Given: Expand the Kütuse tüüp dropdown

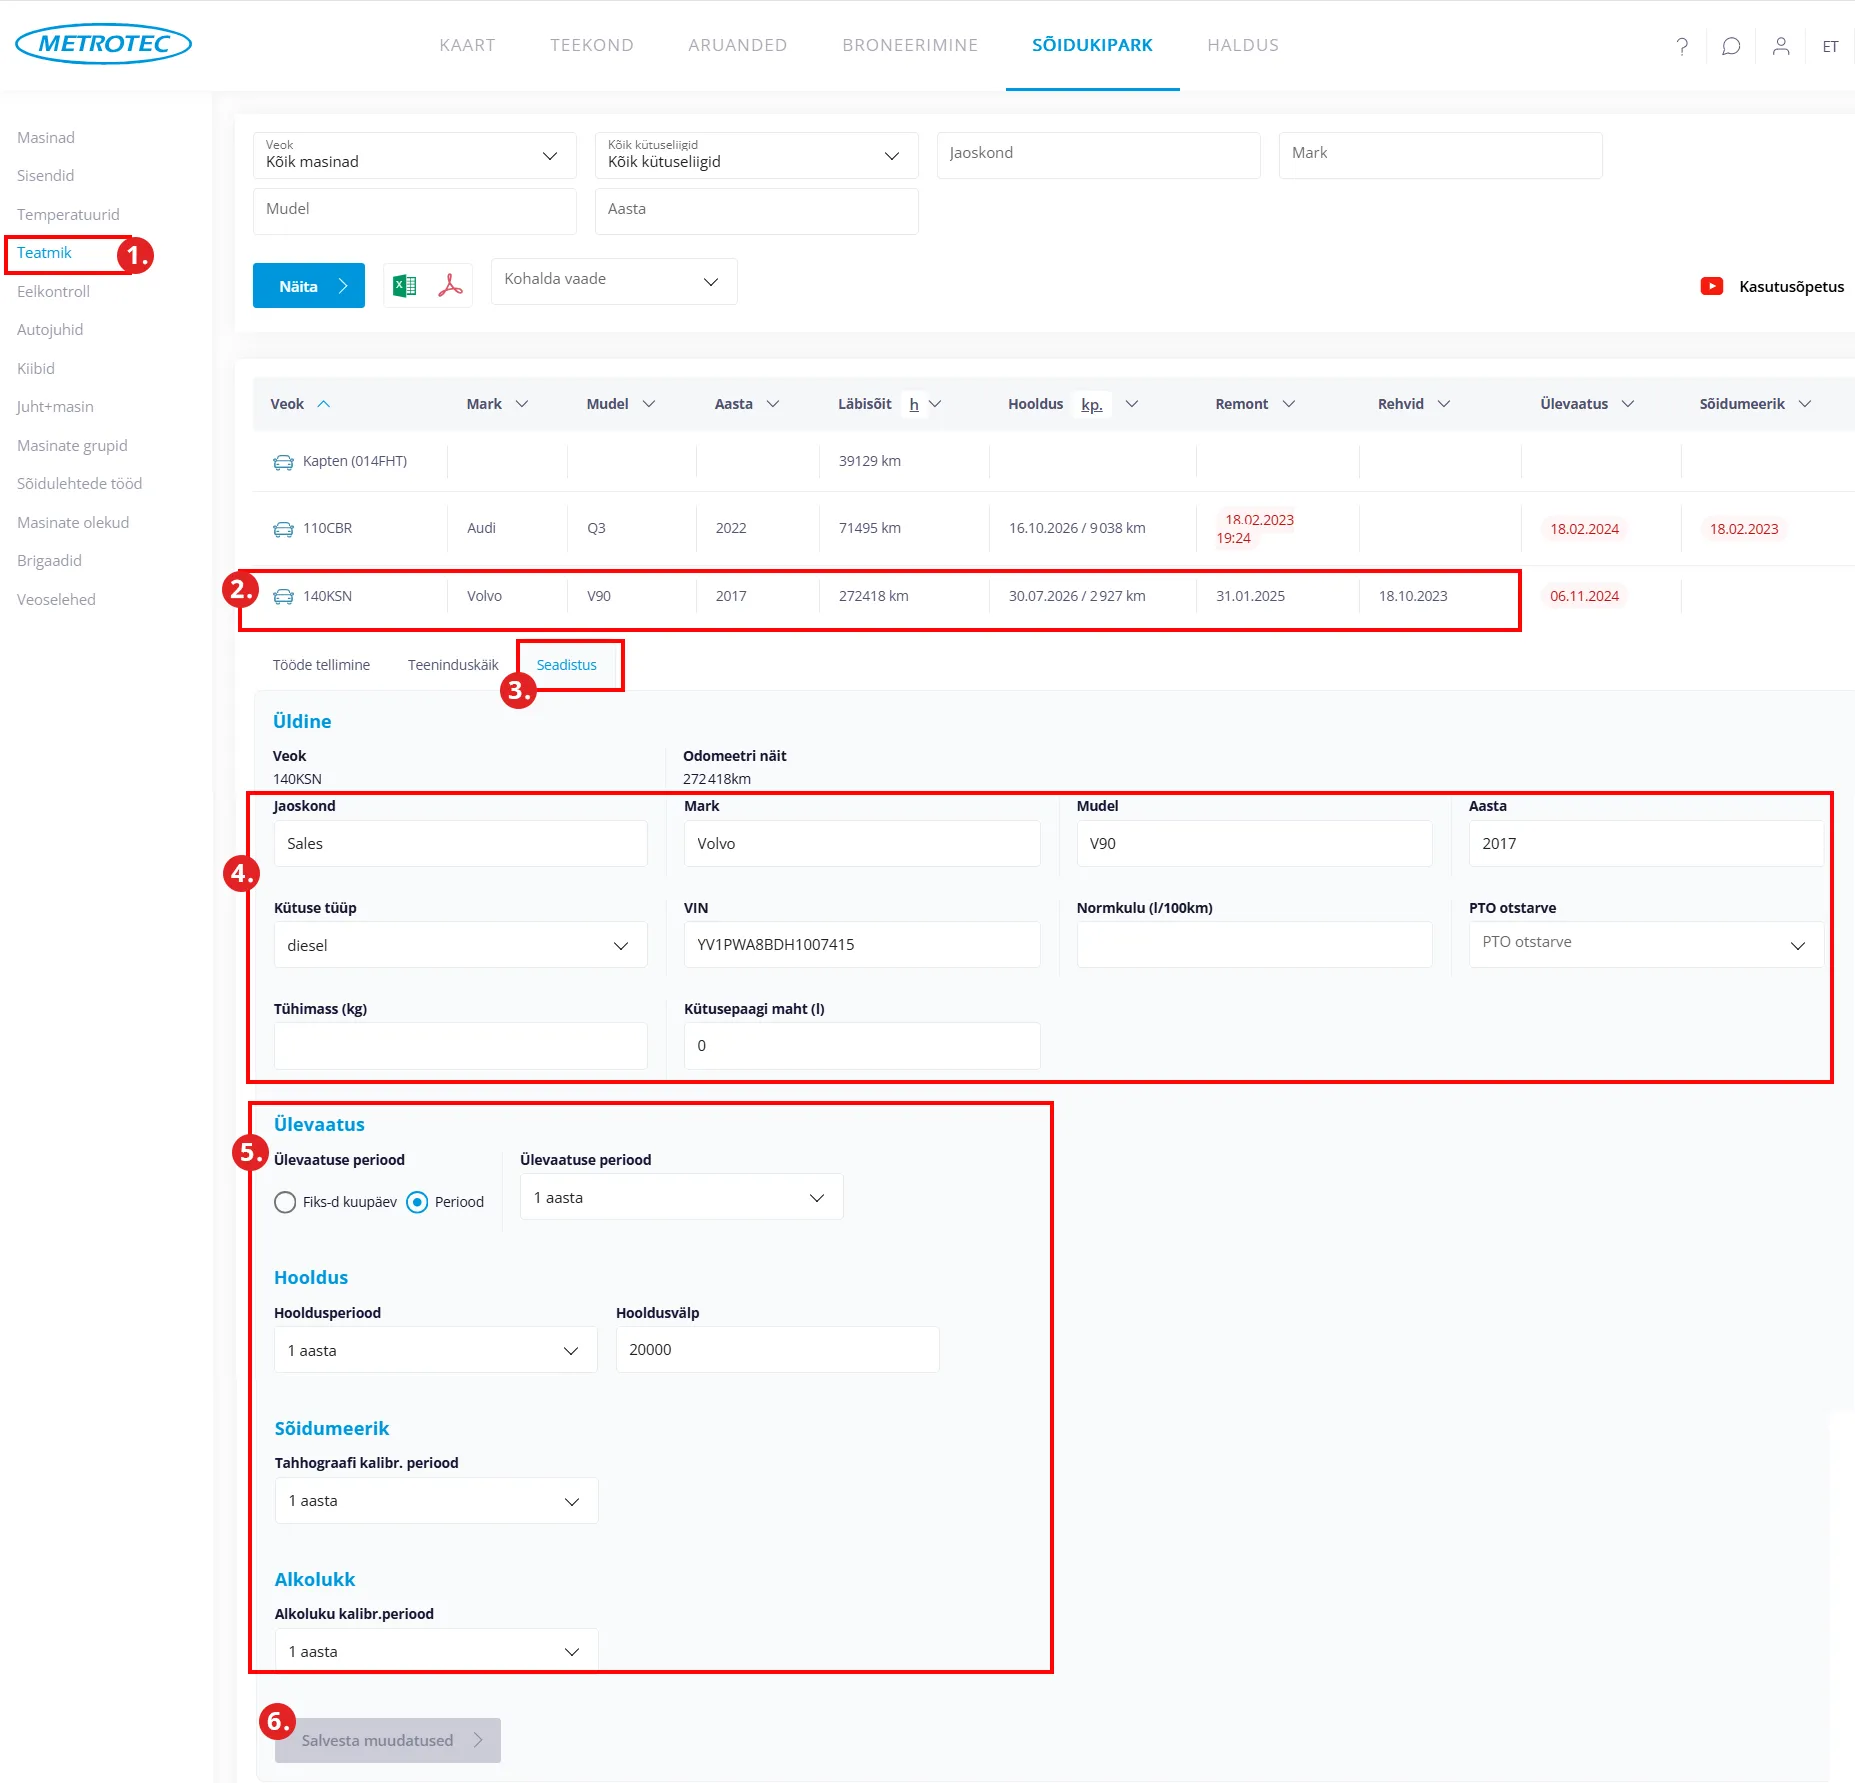Looking at the screenshot, I should click(460, 945).
